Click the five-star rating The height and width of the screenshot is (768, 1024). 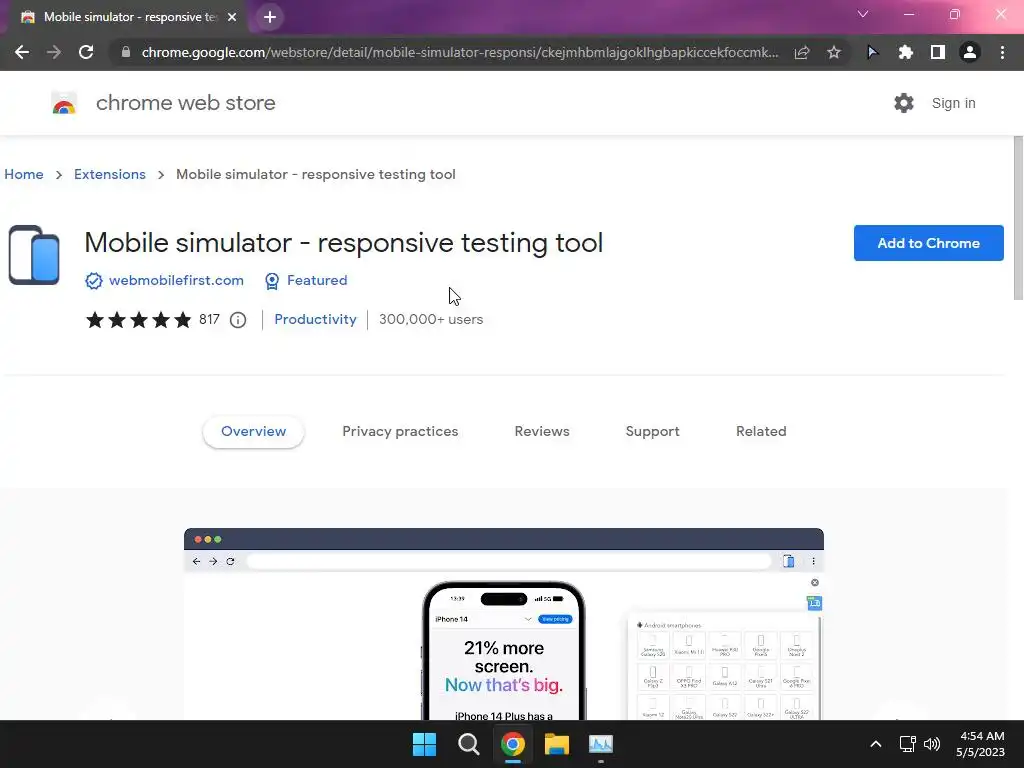tap(138, 319)
